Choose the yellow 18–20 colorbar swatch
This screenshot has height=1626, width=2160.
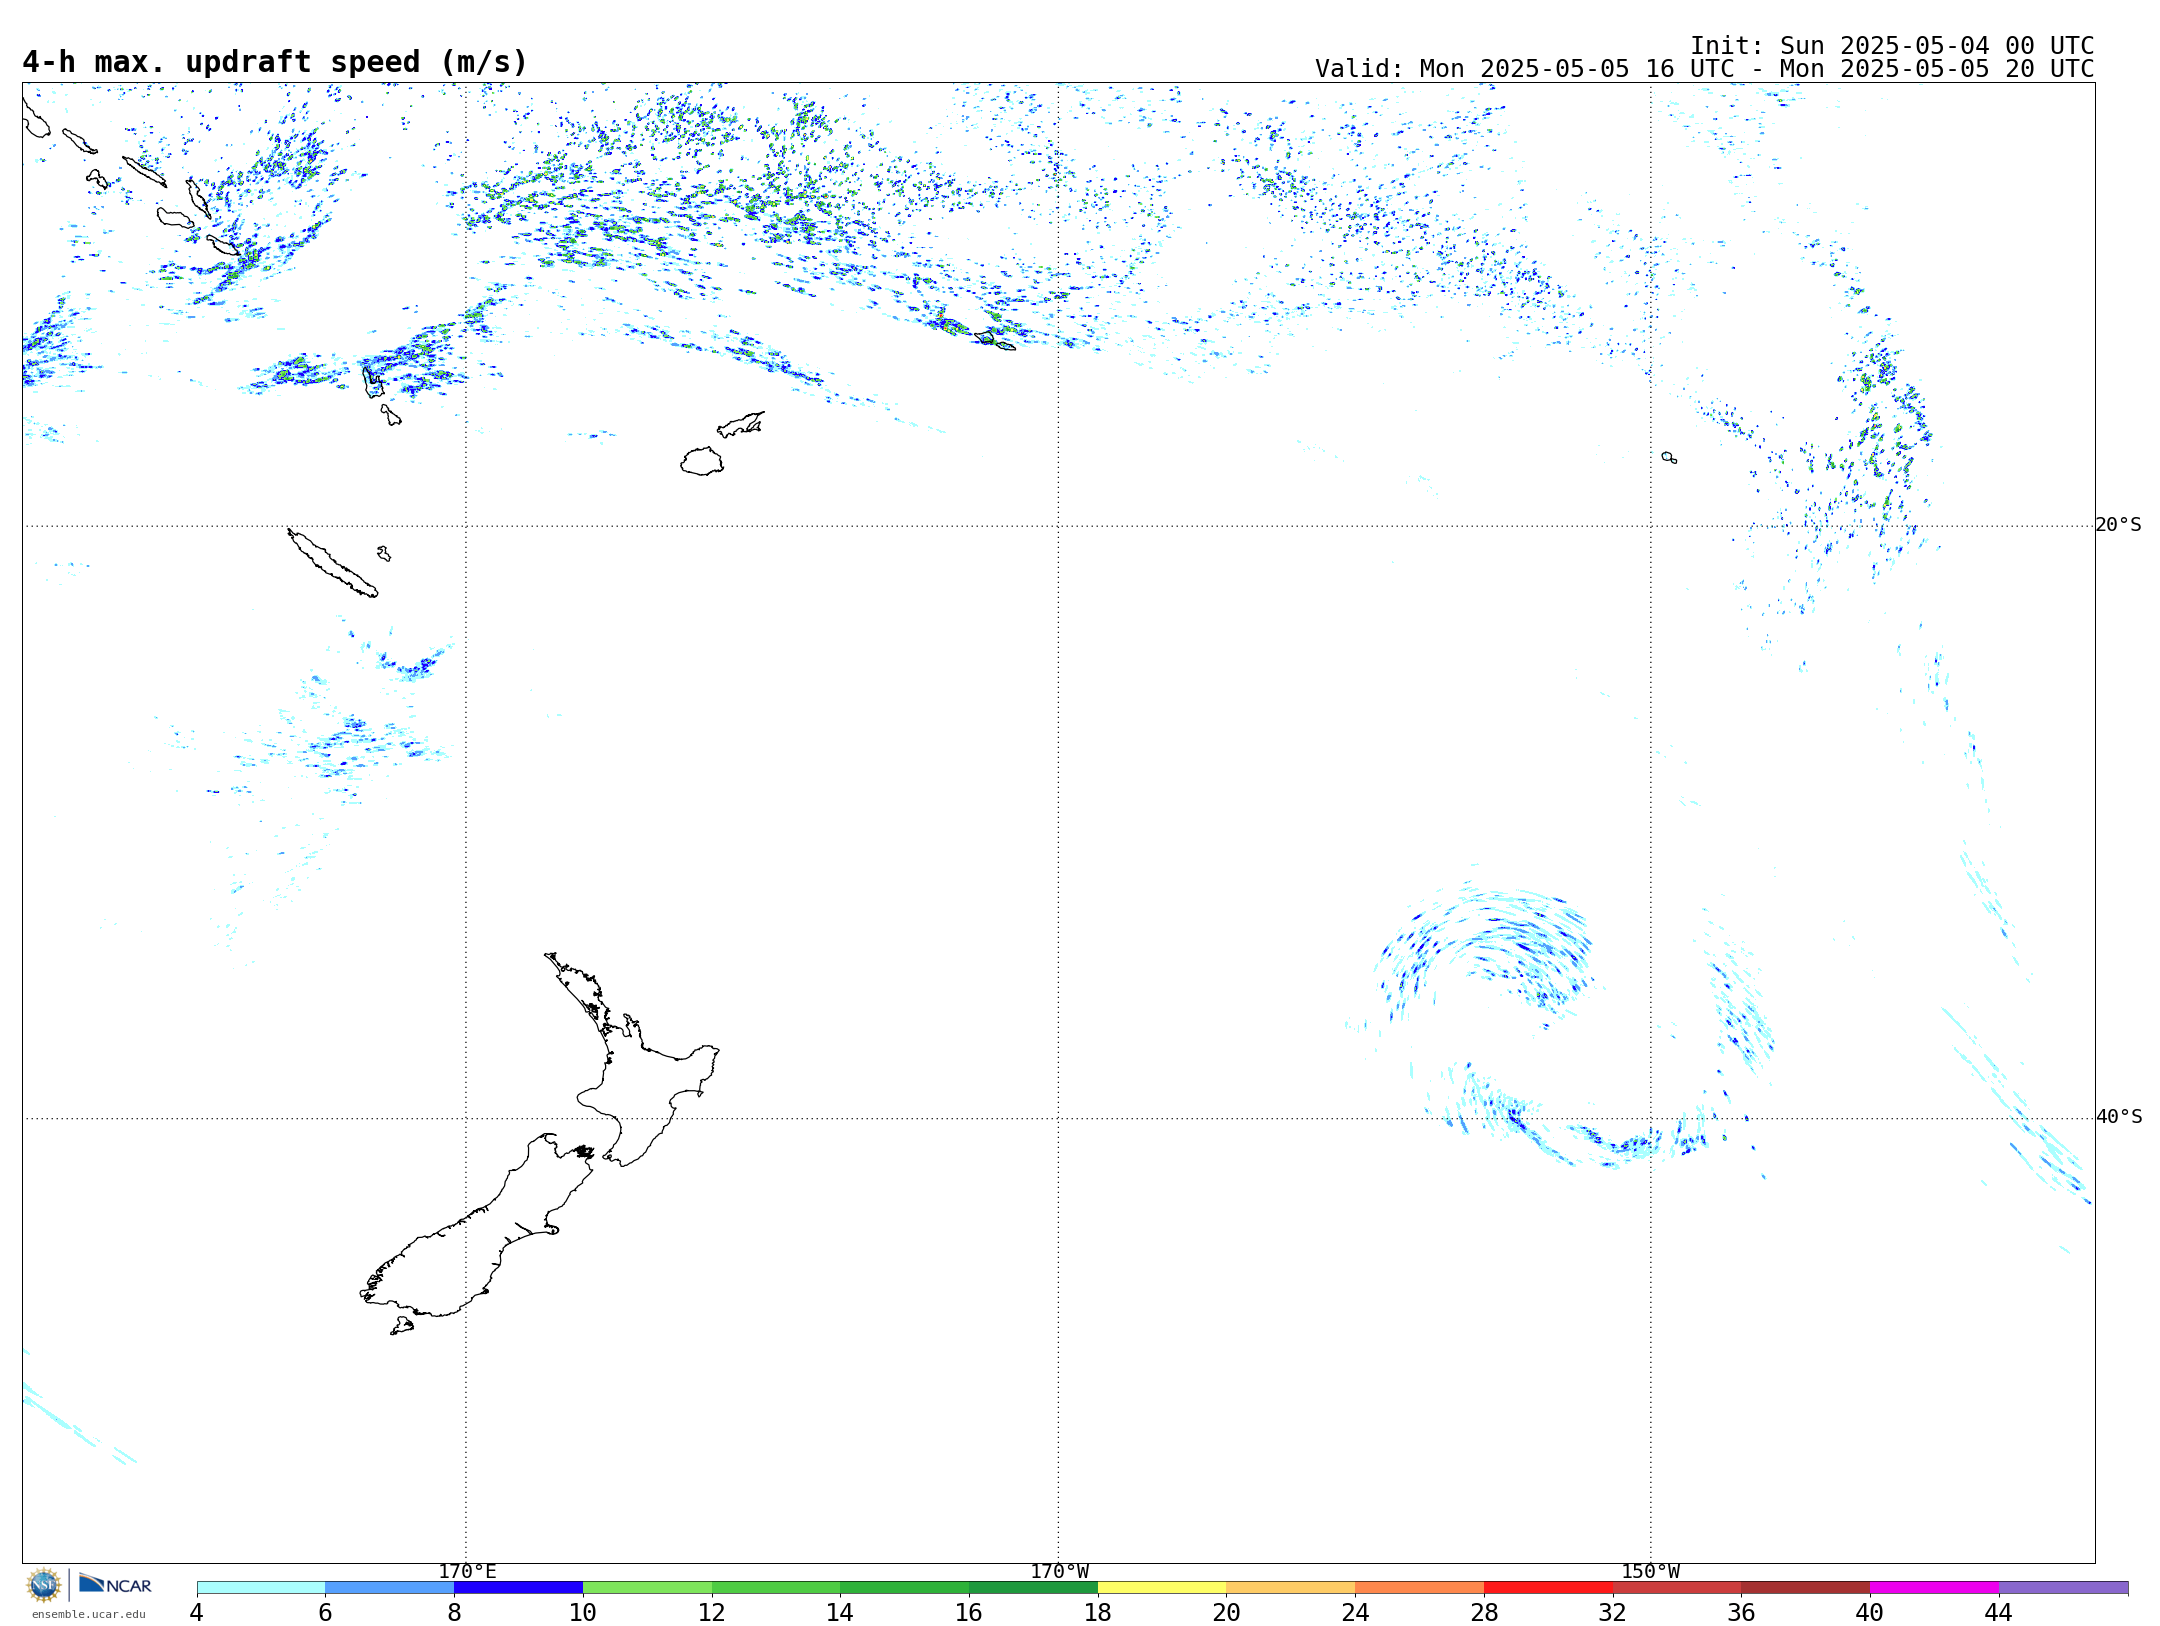1162,1588
